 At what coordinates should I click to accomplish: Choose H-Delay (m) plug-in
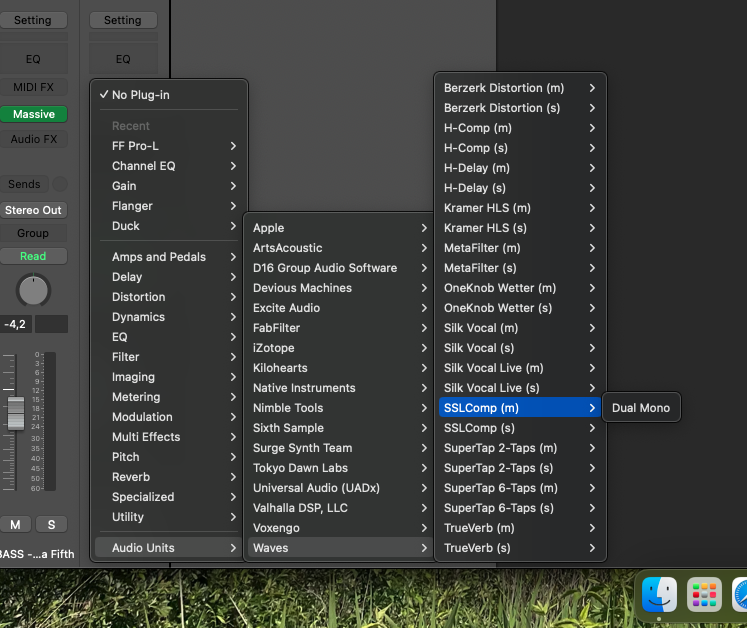[520, 168]
